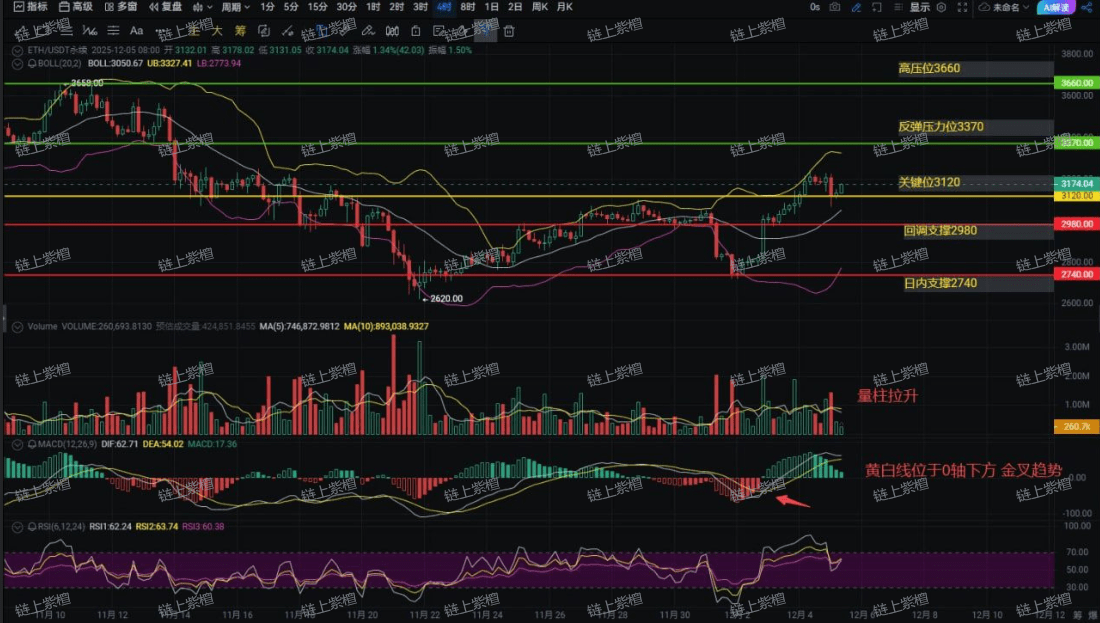Image resolution: width=1100 pixels, height=623 pixels.
Task: Select the 关键位3120 label
Action: pos(929,182)
